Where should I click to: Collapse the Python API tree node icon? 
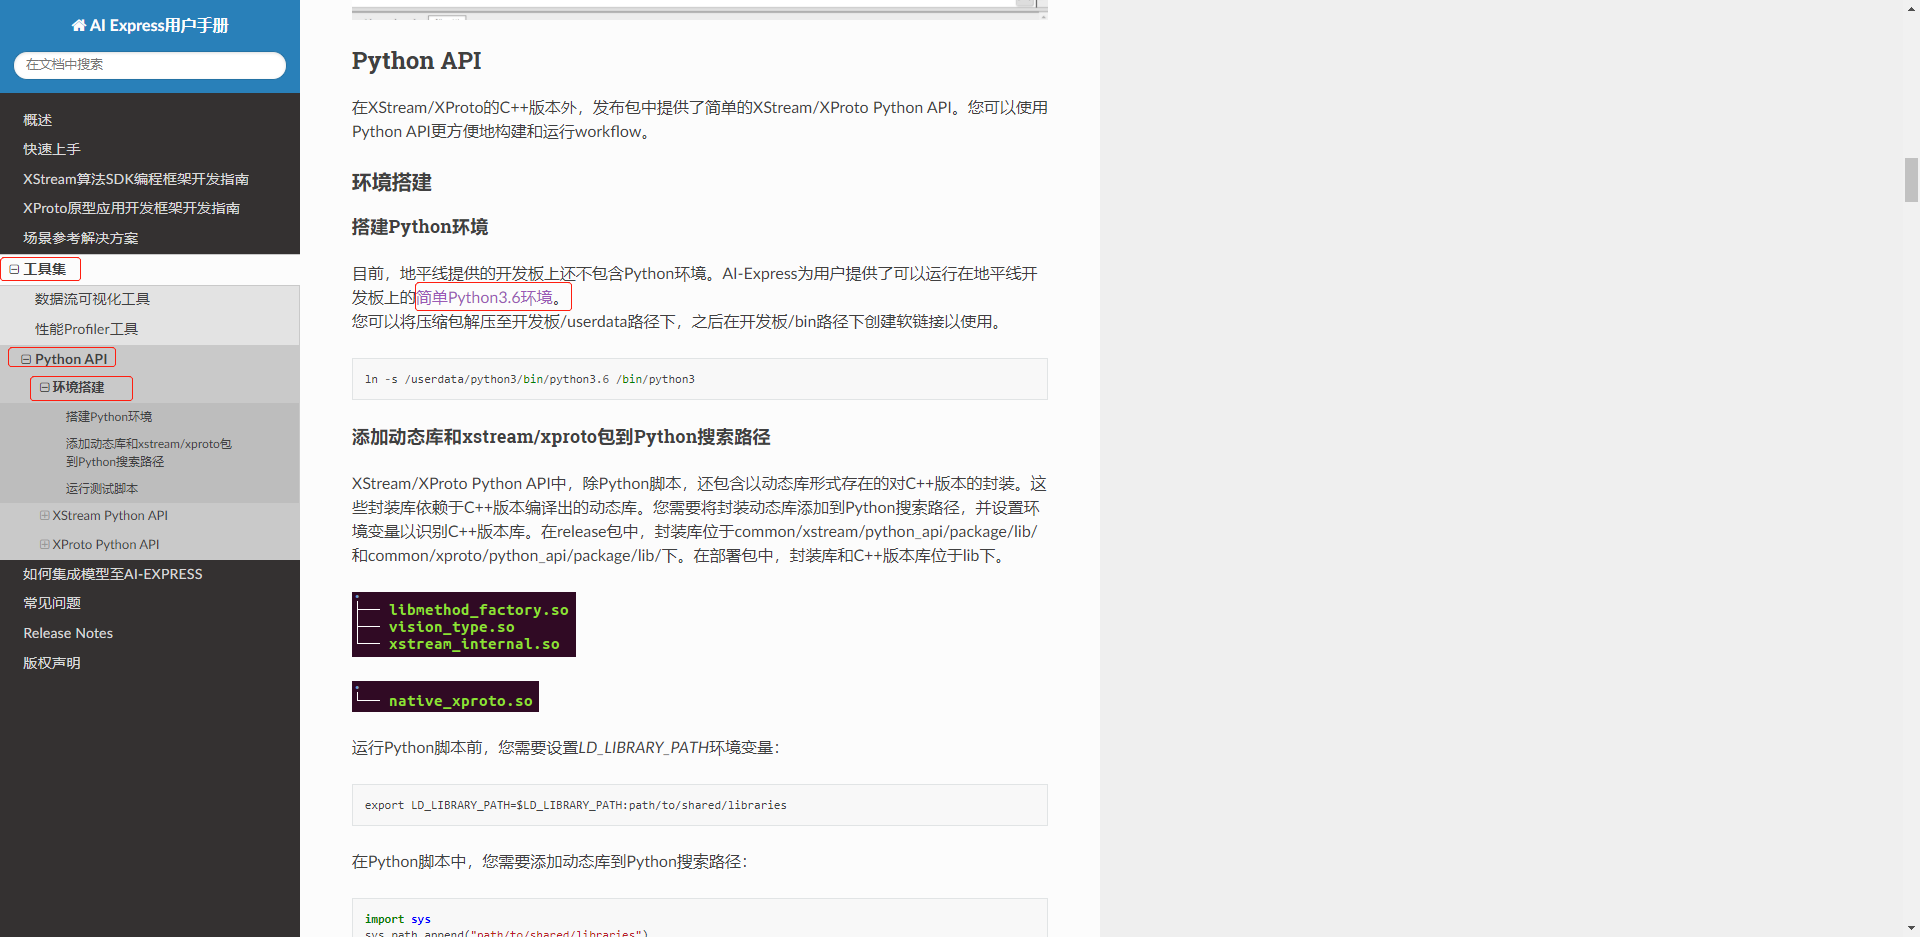pos(26,359)
